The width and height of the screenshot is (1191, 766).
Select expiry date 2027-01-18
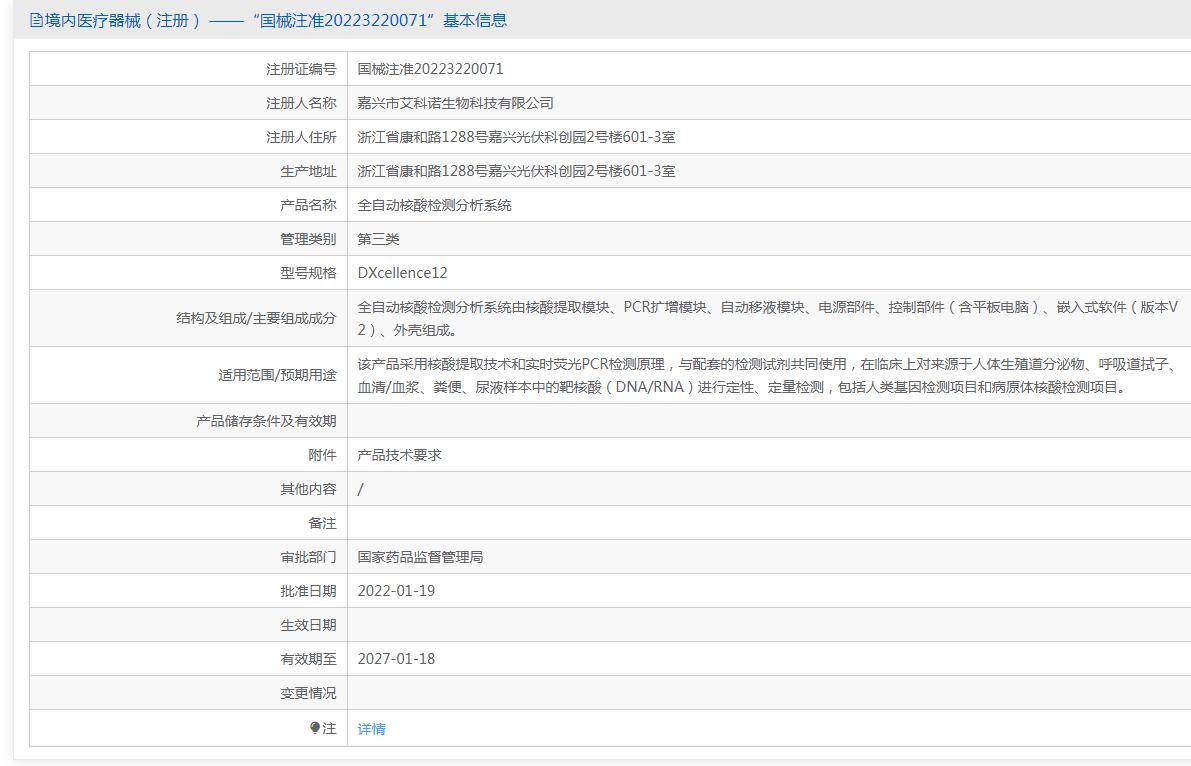(x=396, y=659)
